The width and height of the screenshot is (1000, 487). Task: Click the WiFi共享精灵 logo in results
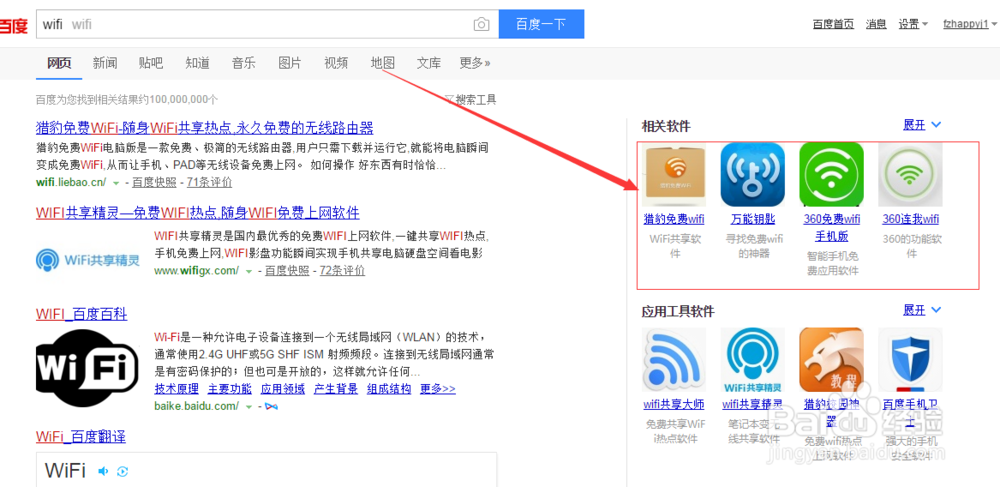point(89,260)
